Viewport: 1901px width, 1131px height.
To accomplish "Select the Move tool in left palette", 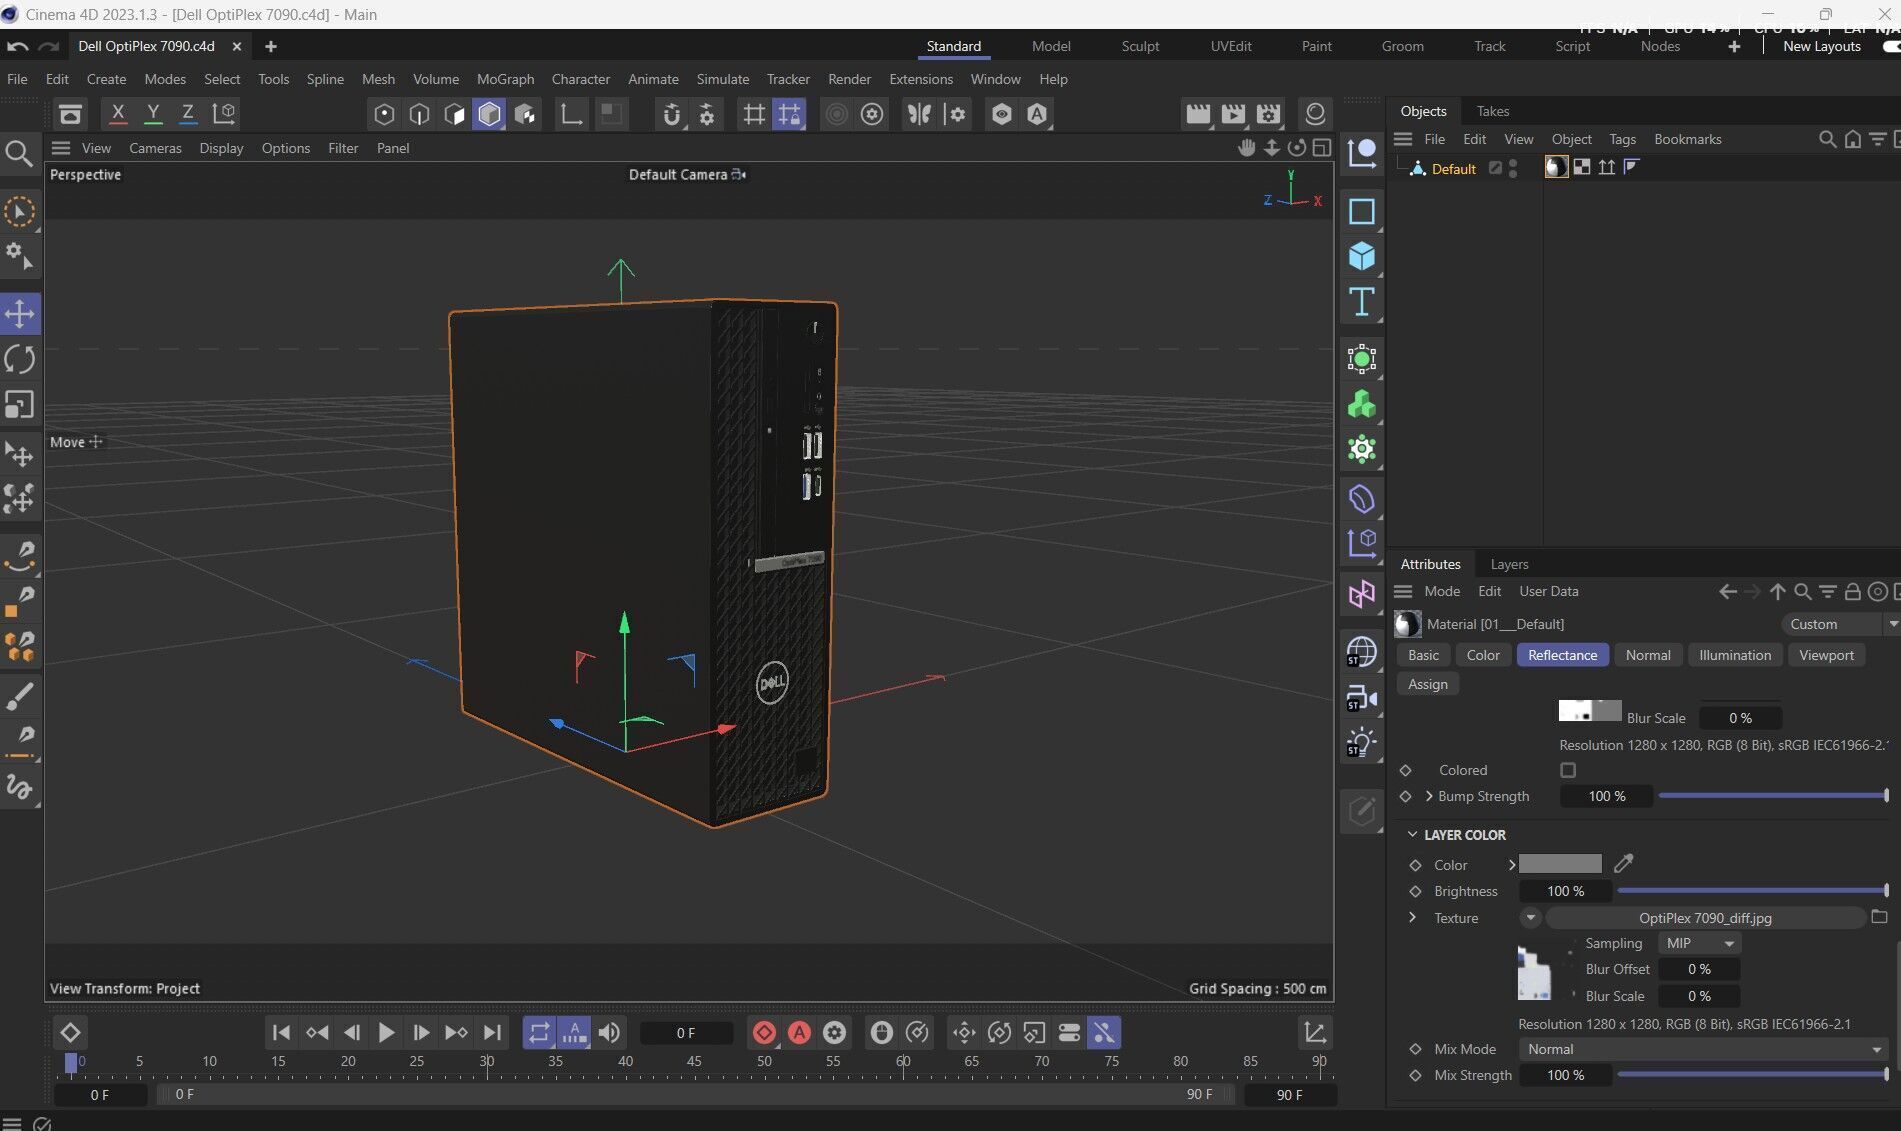I will pos(20,314).
